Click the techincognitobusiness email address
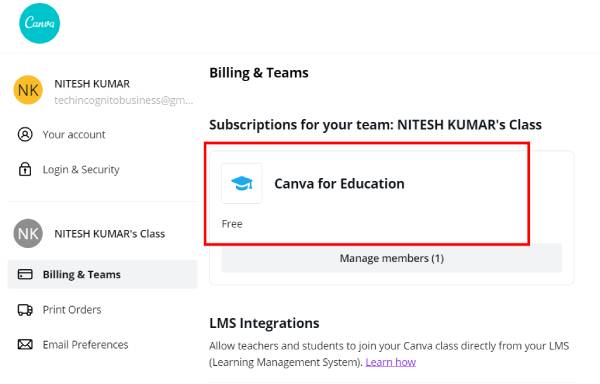Viewport: 600px width, 384px height. pyautogui.click(x=124, y=100)
